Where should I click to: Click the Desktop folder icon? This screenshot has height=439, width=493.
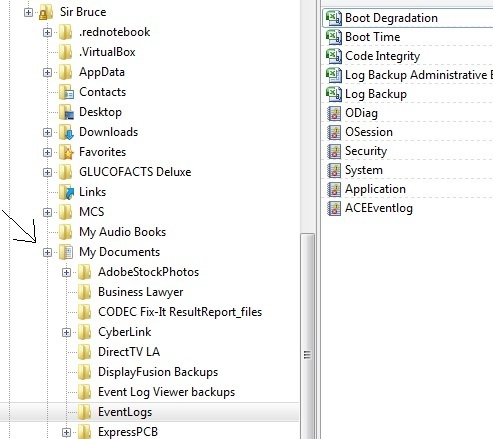[66, 112]
